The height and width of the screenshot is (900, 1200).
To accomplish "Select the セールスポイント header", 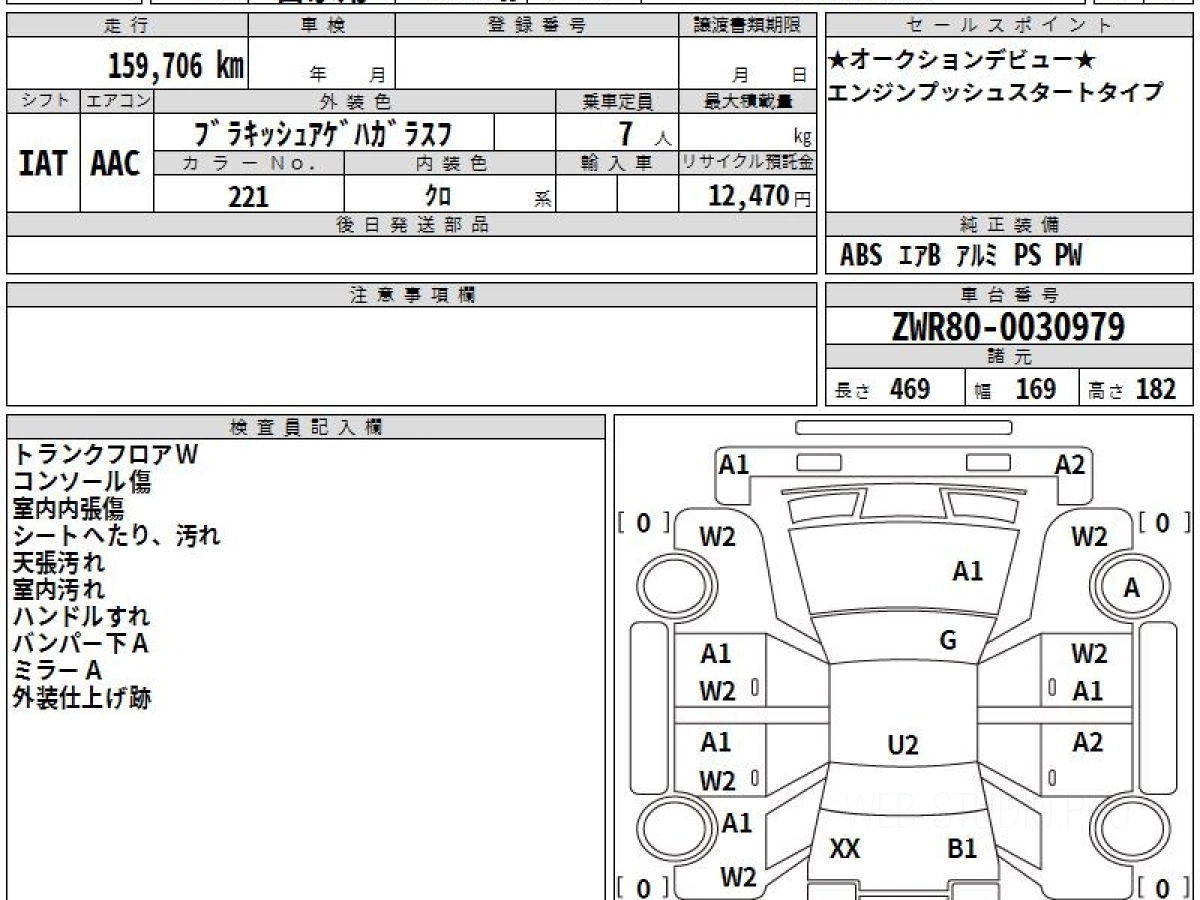I will point(1009,26).
